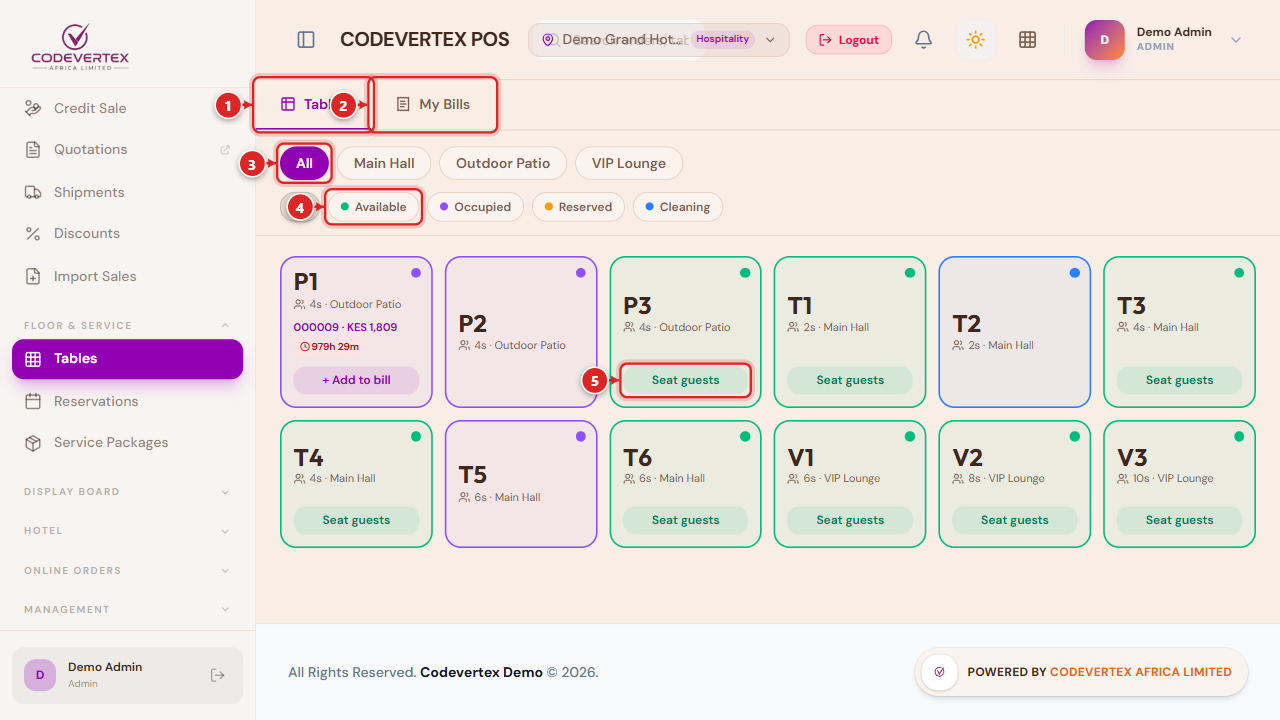Expand the Display Board section
Viewport: 1280px width, 720px height.
[x=128, y=492]
